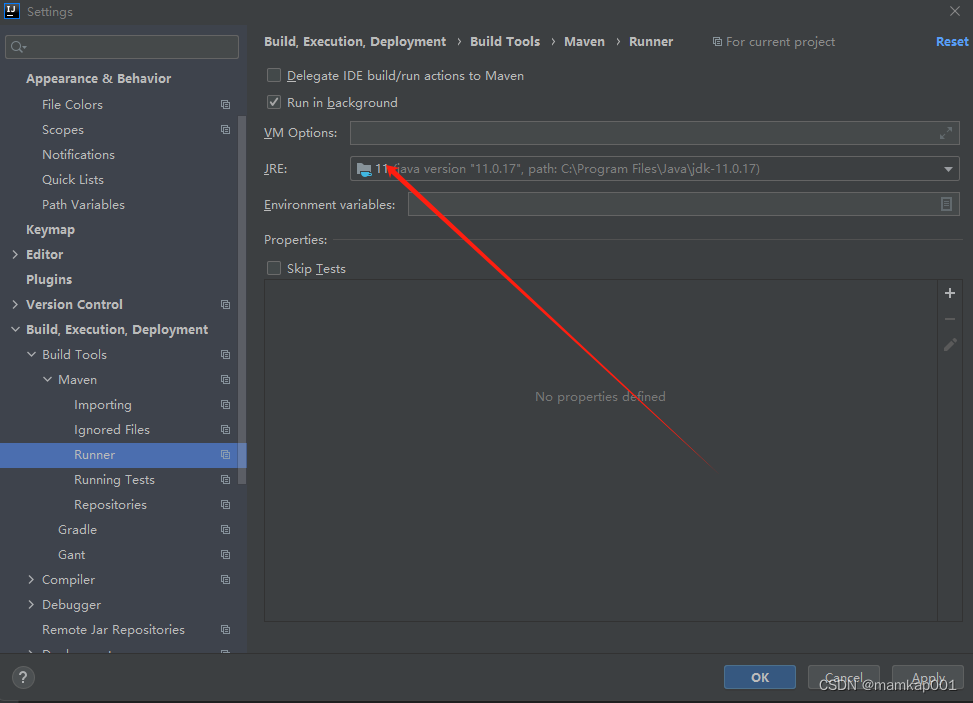Click the search magnifier icon in settings
The height and width of the screenshot is (703, 973).
coord(18,47)
